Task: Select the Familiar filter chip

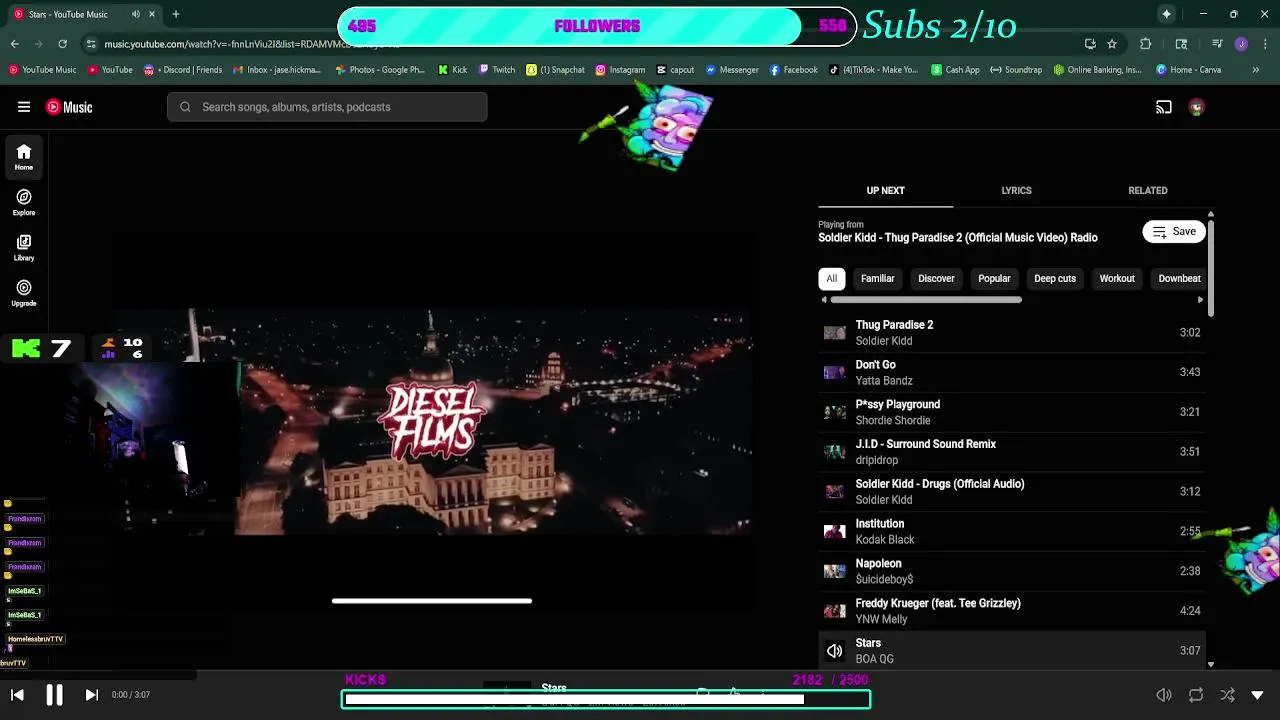Action: [x=878, y=278]
